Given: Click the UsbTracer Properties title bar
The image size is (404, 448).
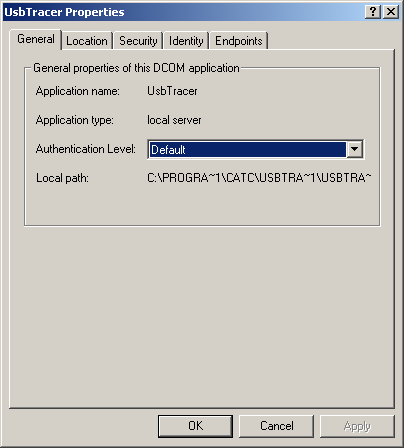Looking at the screenshot, I should tap(183, 12).
